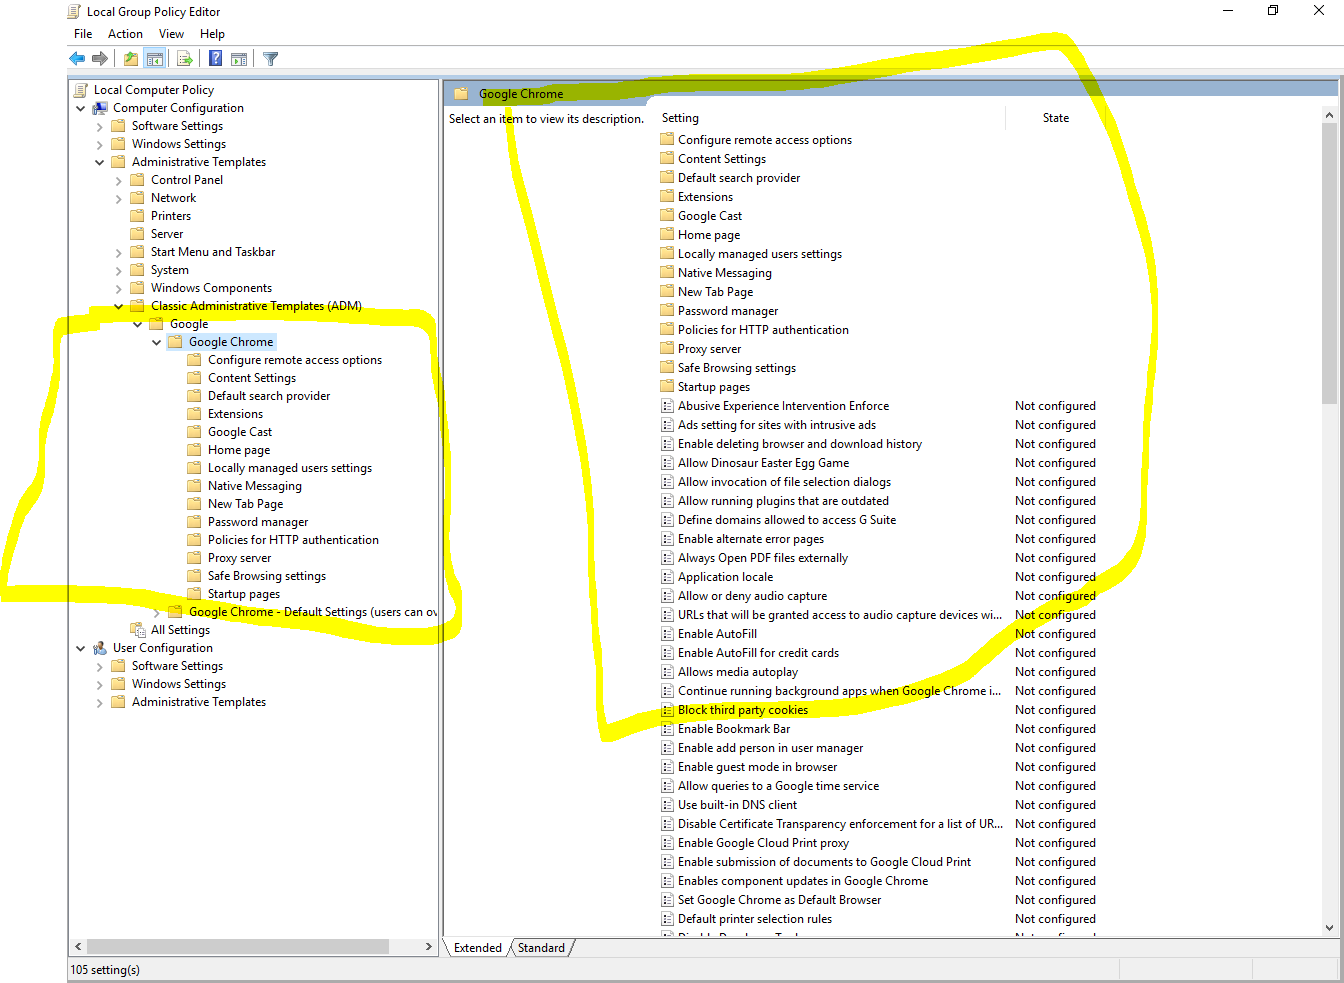1344x983 pixels.
Task: Open the File menu
Action: (83, 34)
